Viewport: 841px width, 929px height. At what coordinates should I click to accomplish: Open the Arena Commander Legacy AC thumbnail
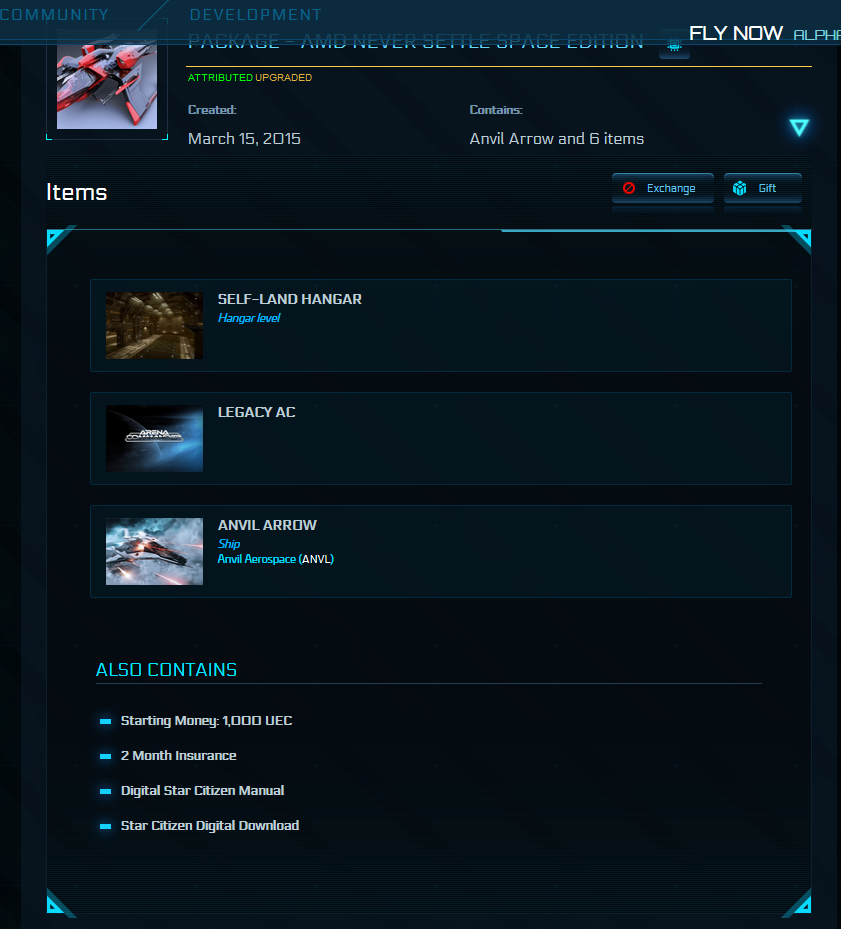154,438
